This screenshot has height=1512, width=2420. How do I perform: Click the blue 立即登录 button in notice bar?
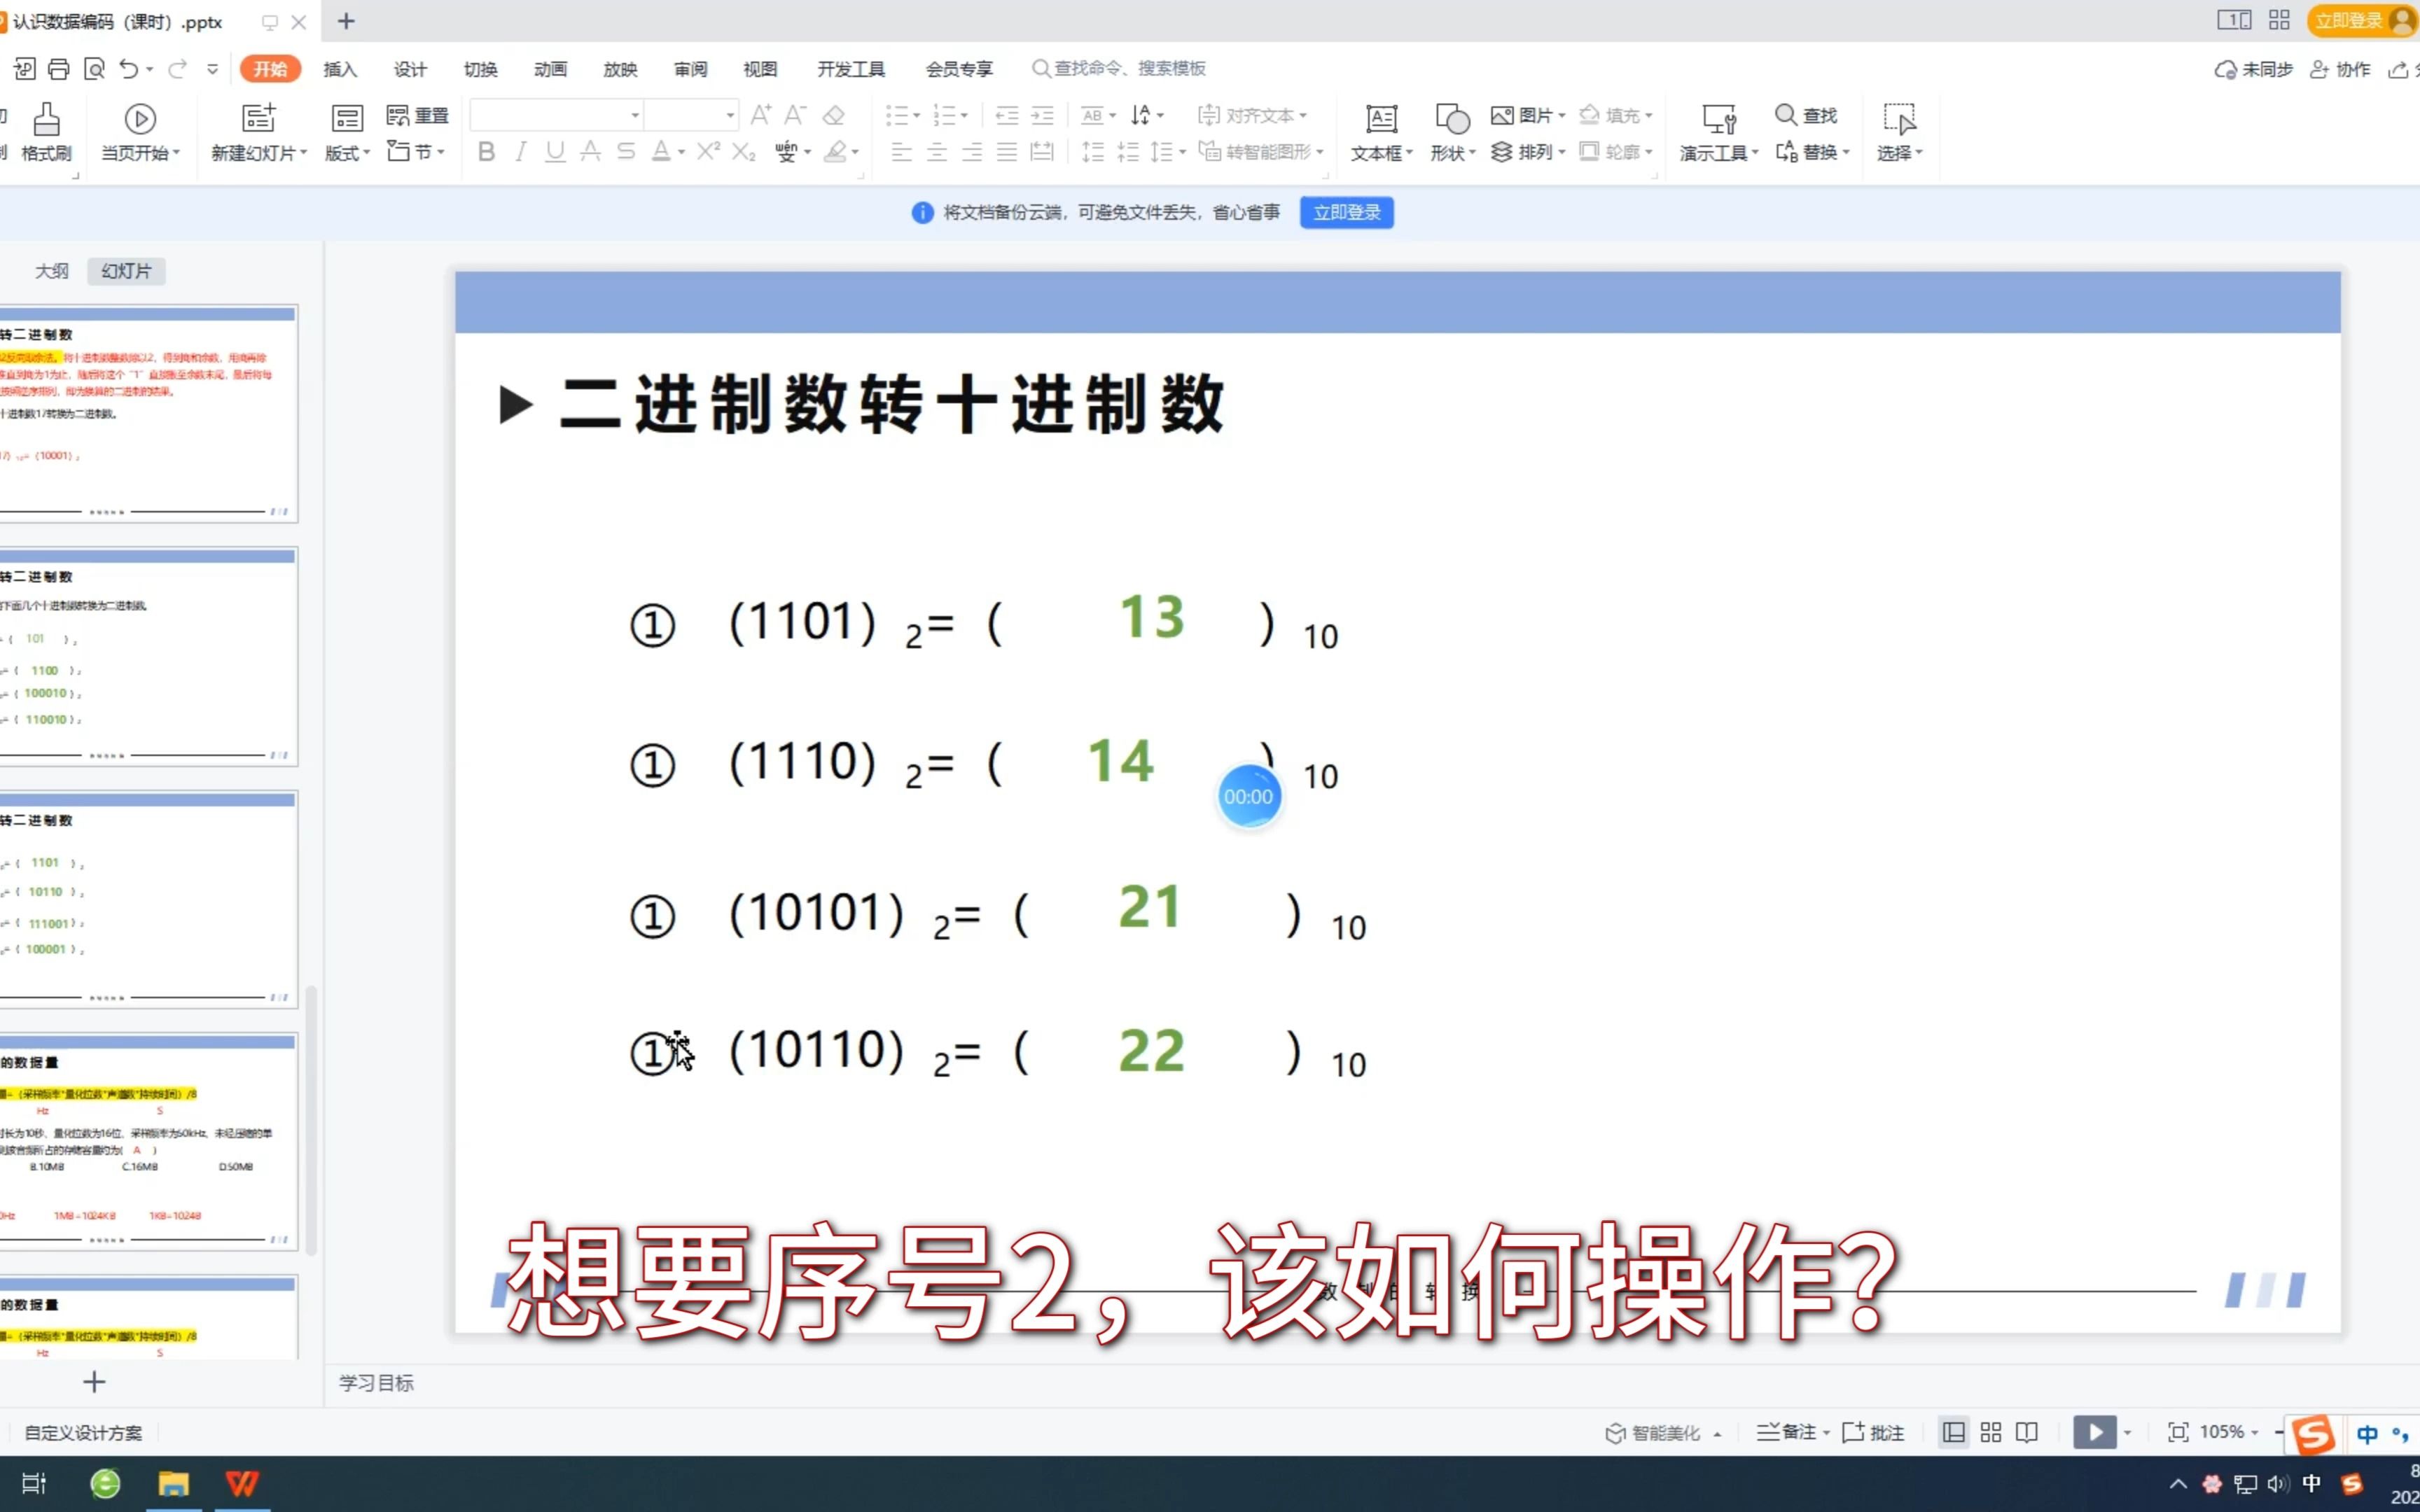(1346, 212)
